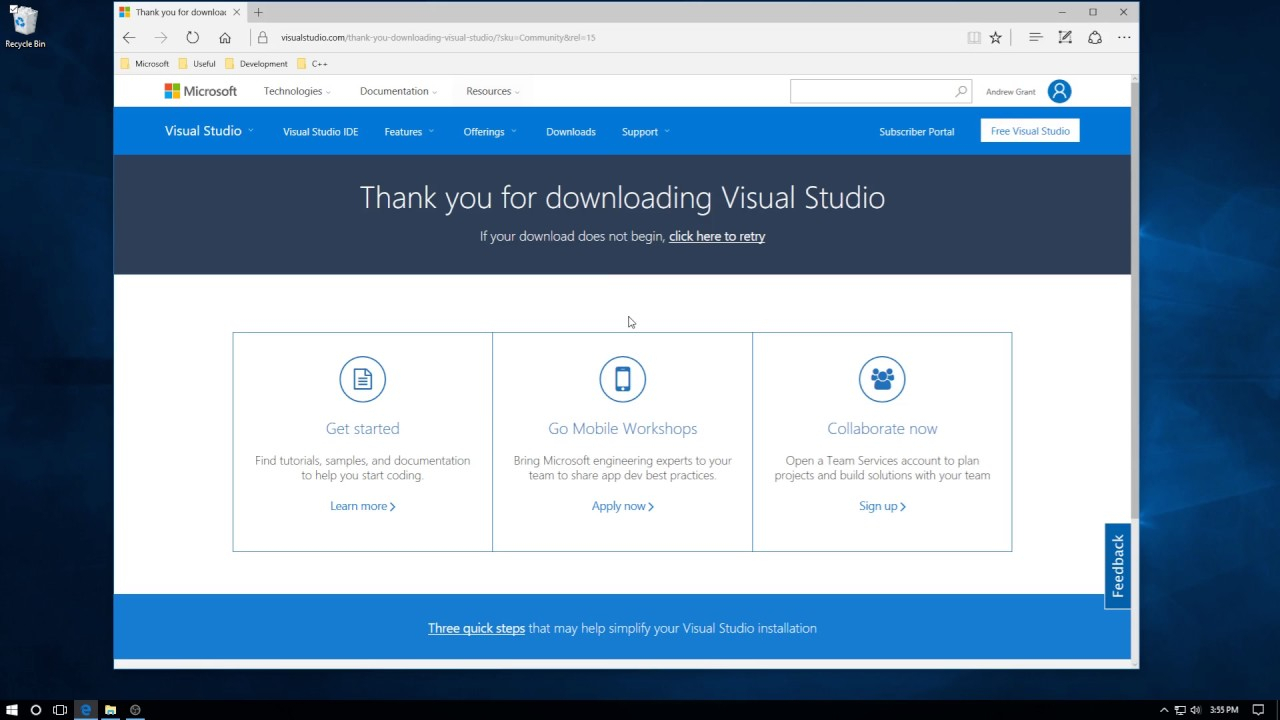
Task: Click the Get started document icon
Action: [362, 379]
